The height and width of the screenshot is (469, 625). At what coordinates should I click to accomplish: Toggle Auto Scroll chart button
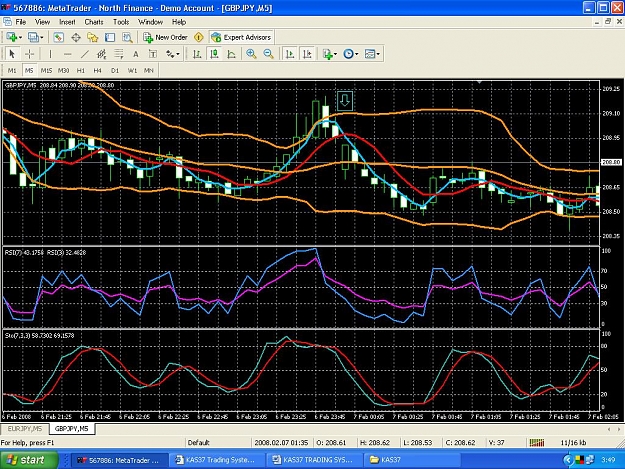tap(290, 54)
